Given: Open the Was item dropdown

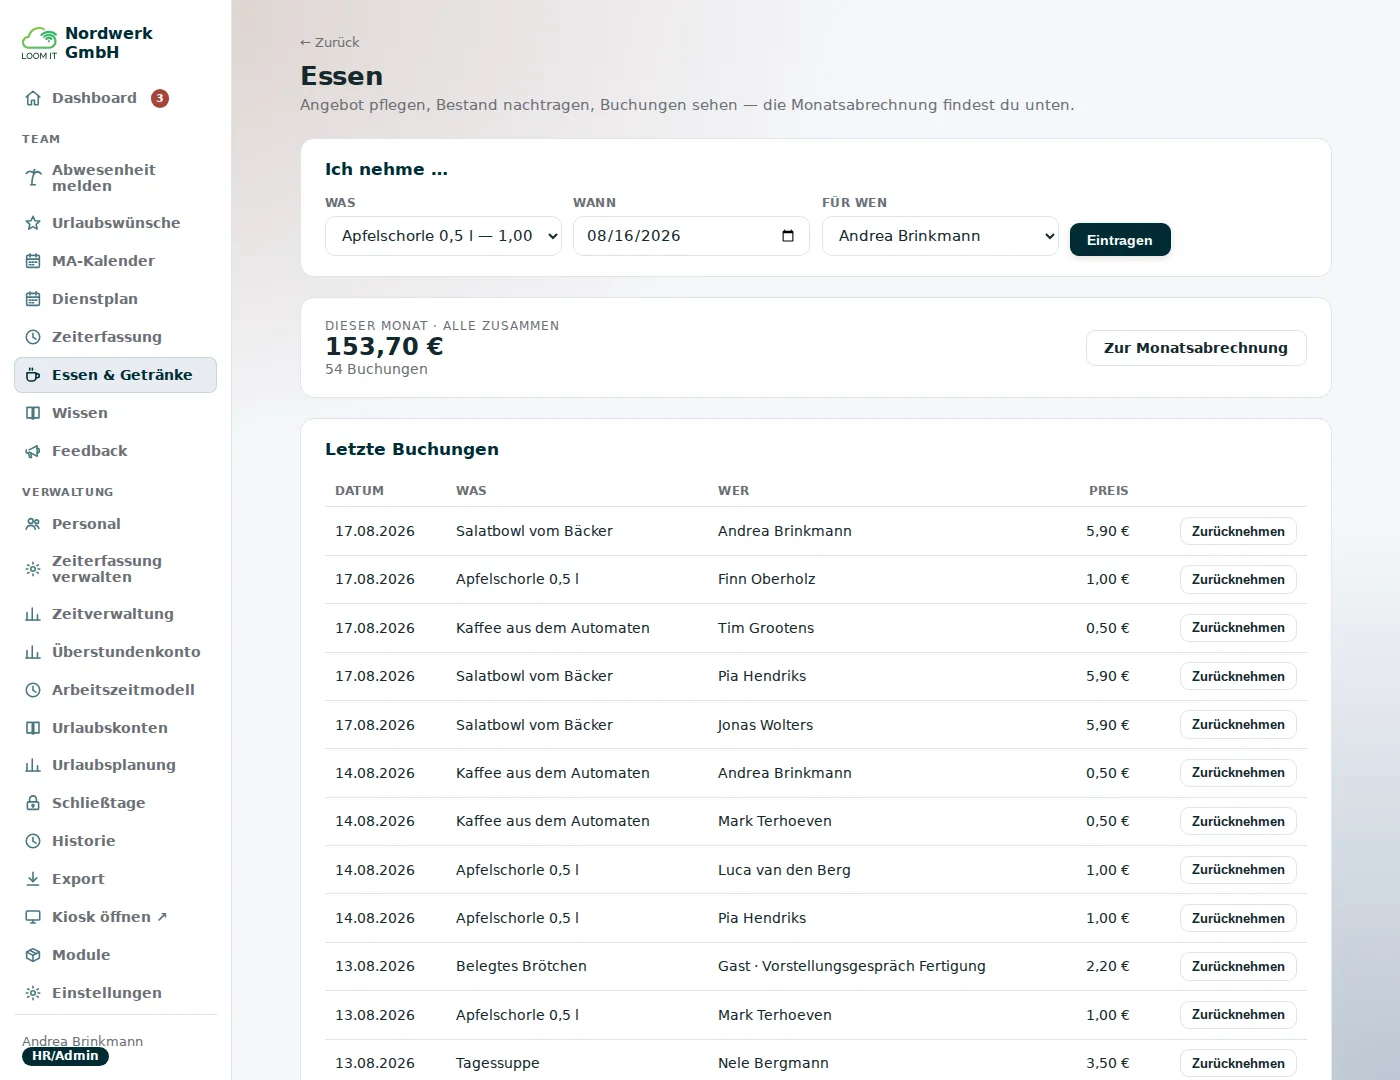Looking at the screenshot, I should [443, 236].
